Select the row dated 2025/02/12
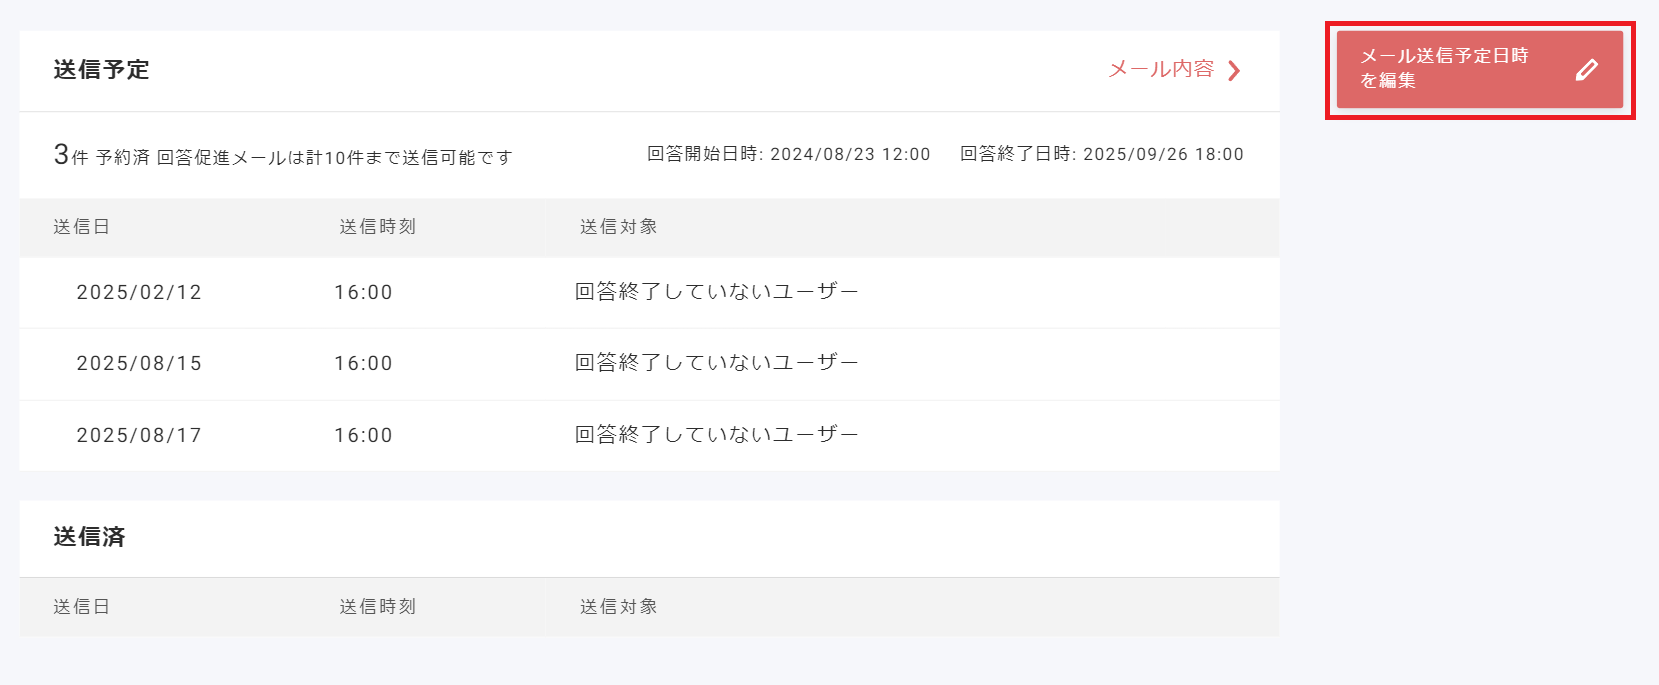Screen dimensions: 1659x685 (x=139, y=292)
